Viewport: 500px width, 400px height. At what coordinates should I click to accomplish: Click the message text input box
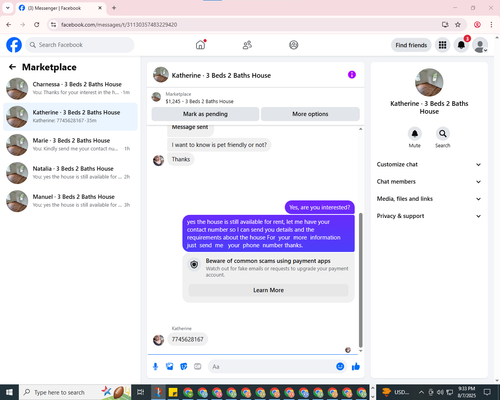pos(272,367)
